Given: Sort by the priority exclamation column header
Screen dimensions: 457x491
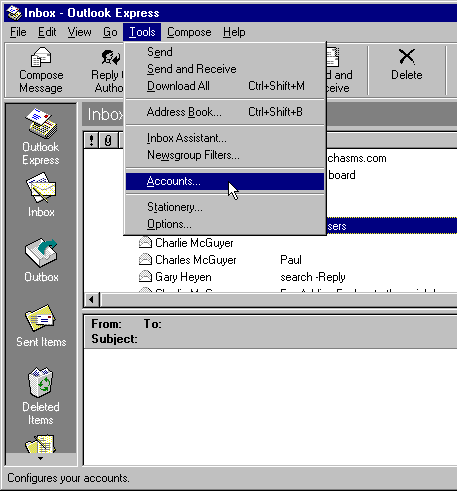Looking at the screenshot, I should pos(91,140).
